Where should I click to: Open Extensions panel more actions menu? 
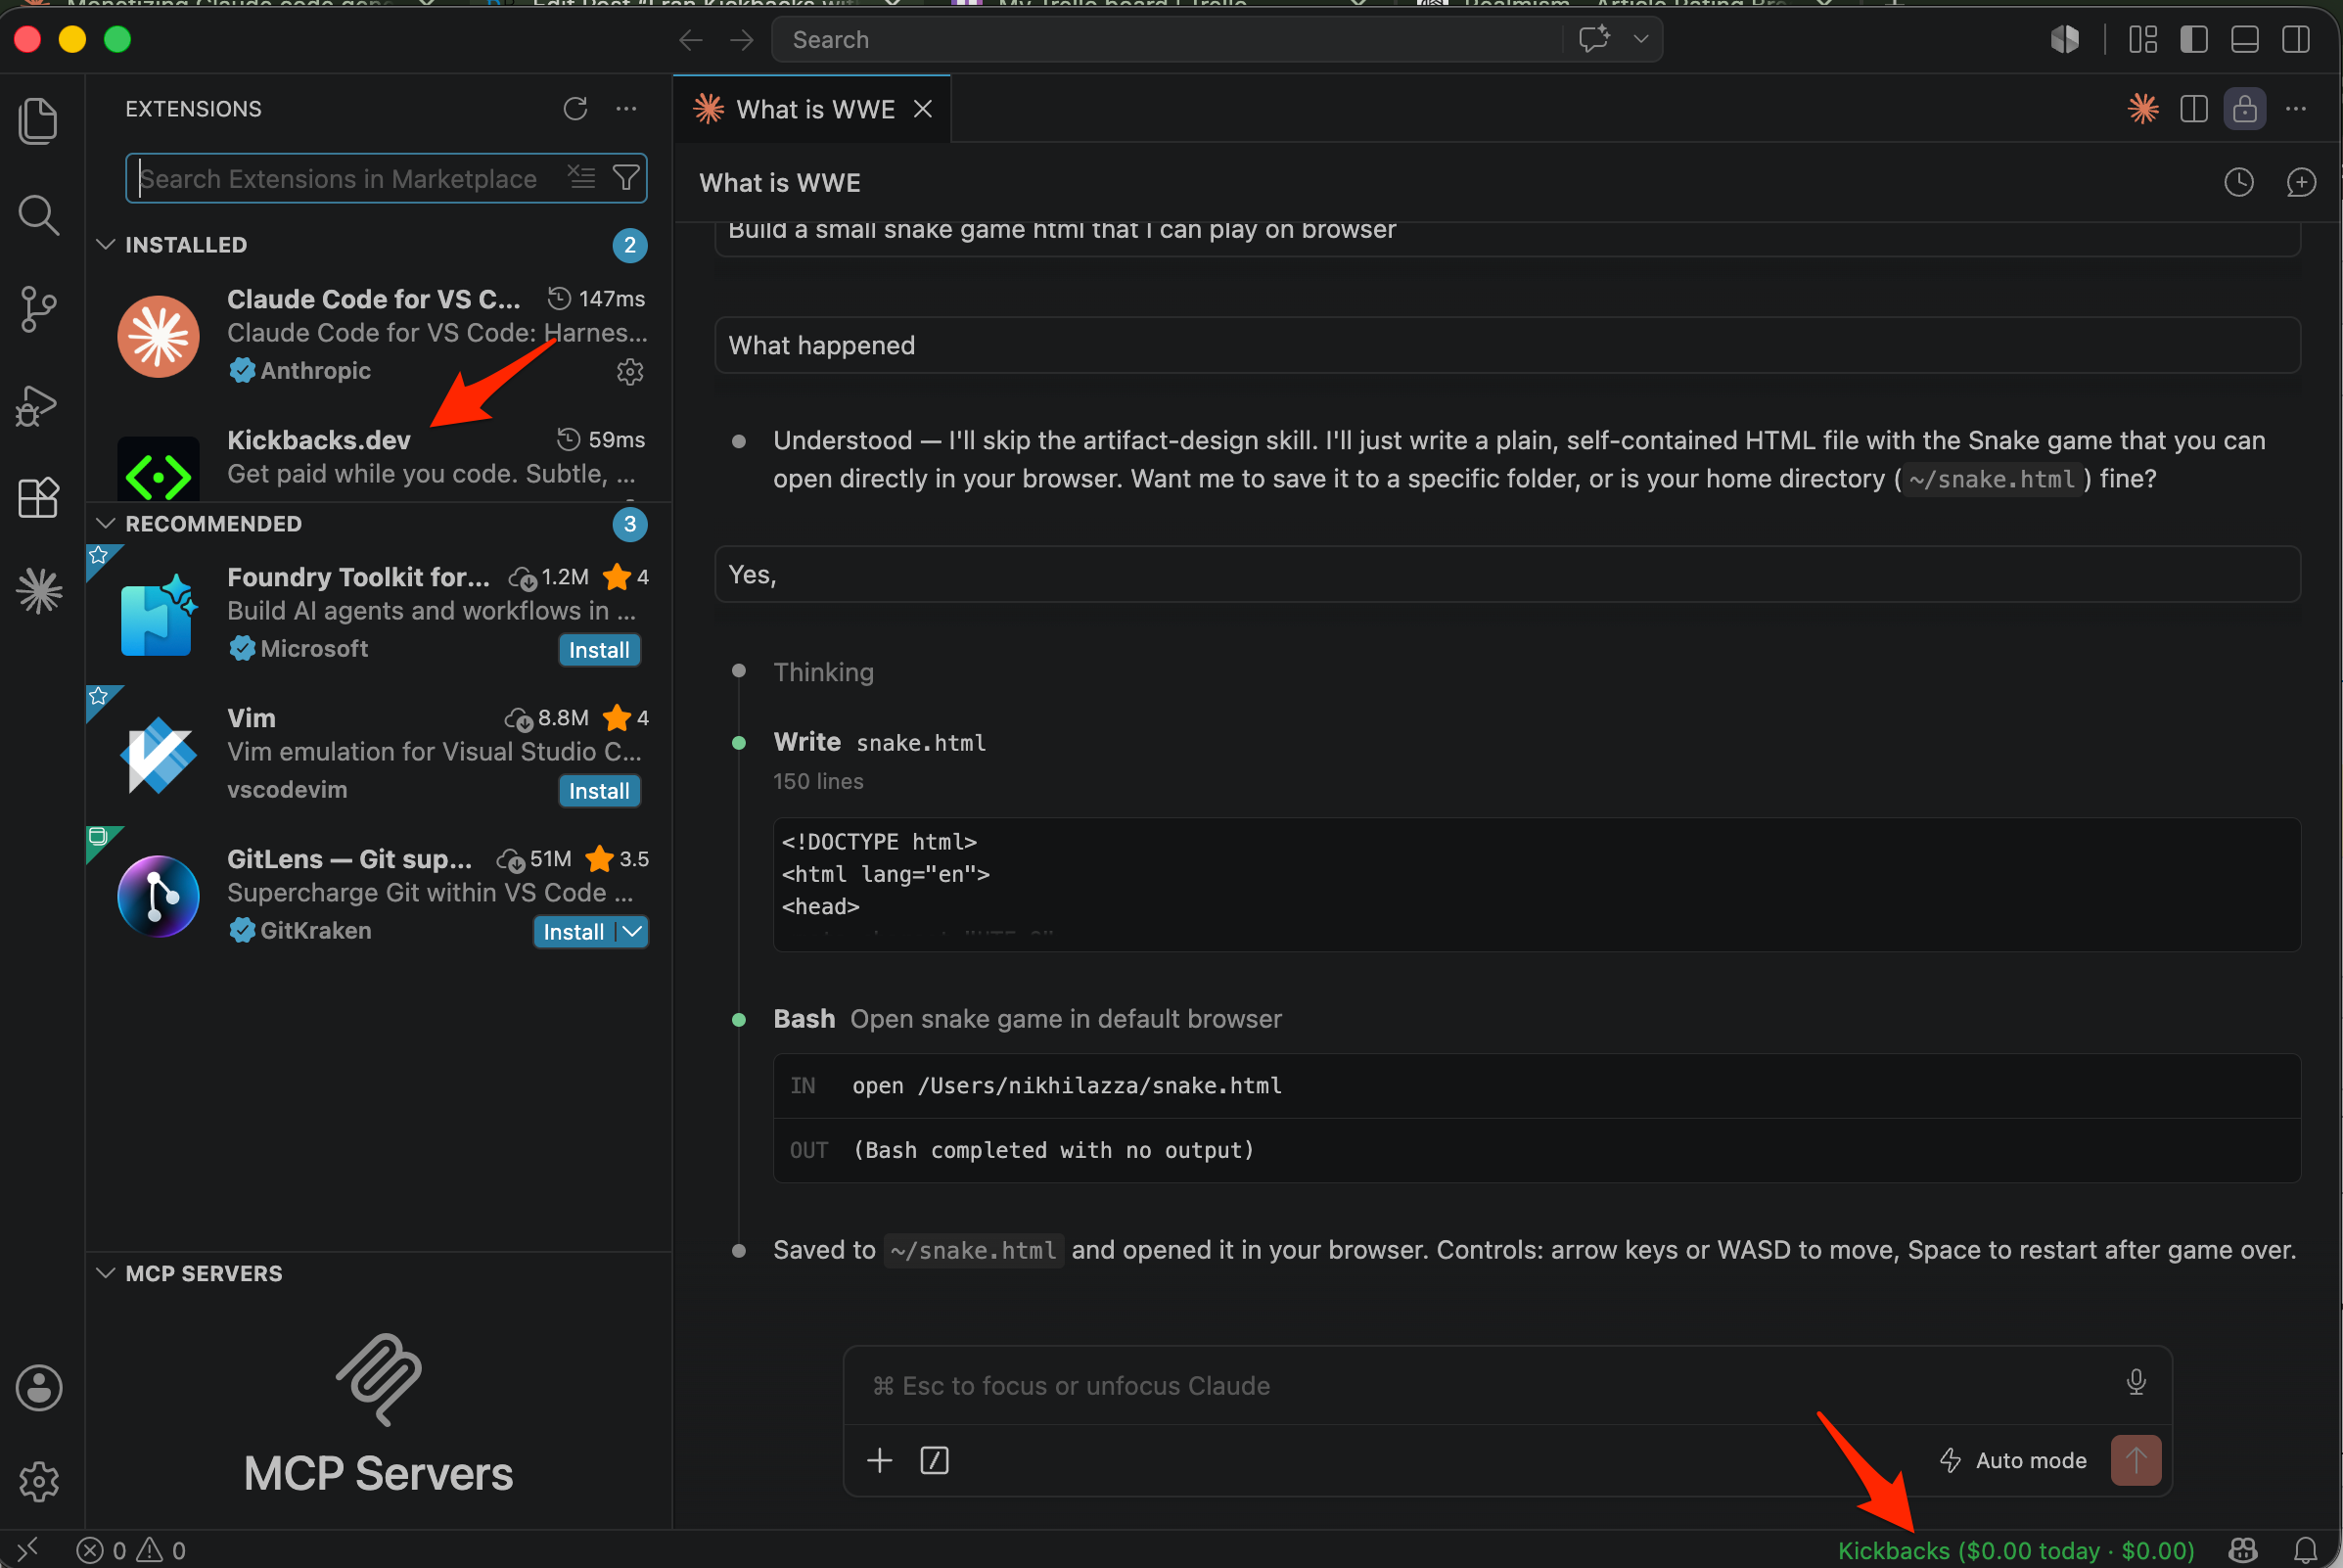(x=626, y=108)
